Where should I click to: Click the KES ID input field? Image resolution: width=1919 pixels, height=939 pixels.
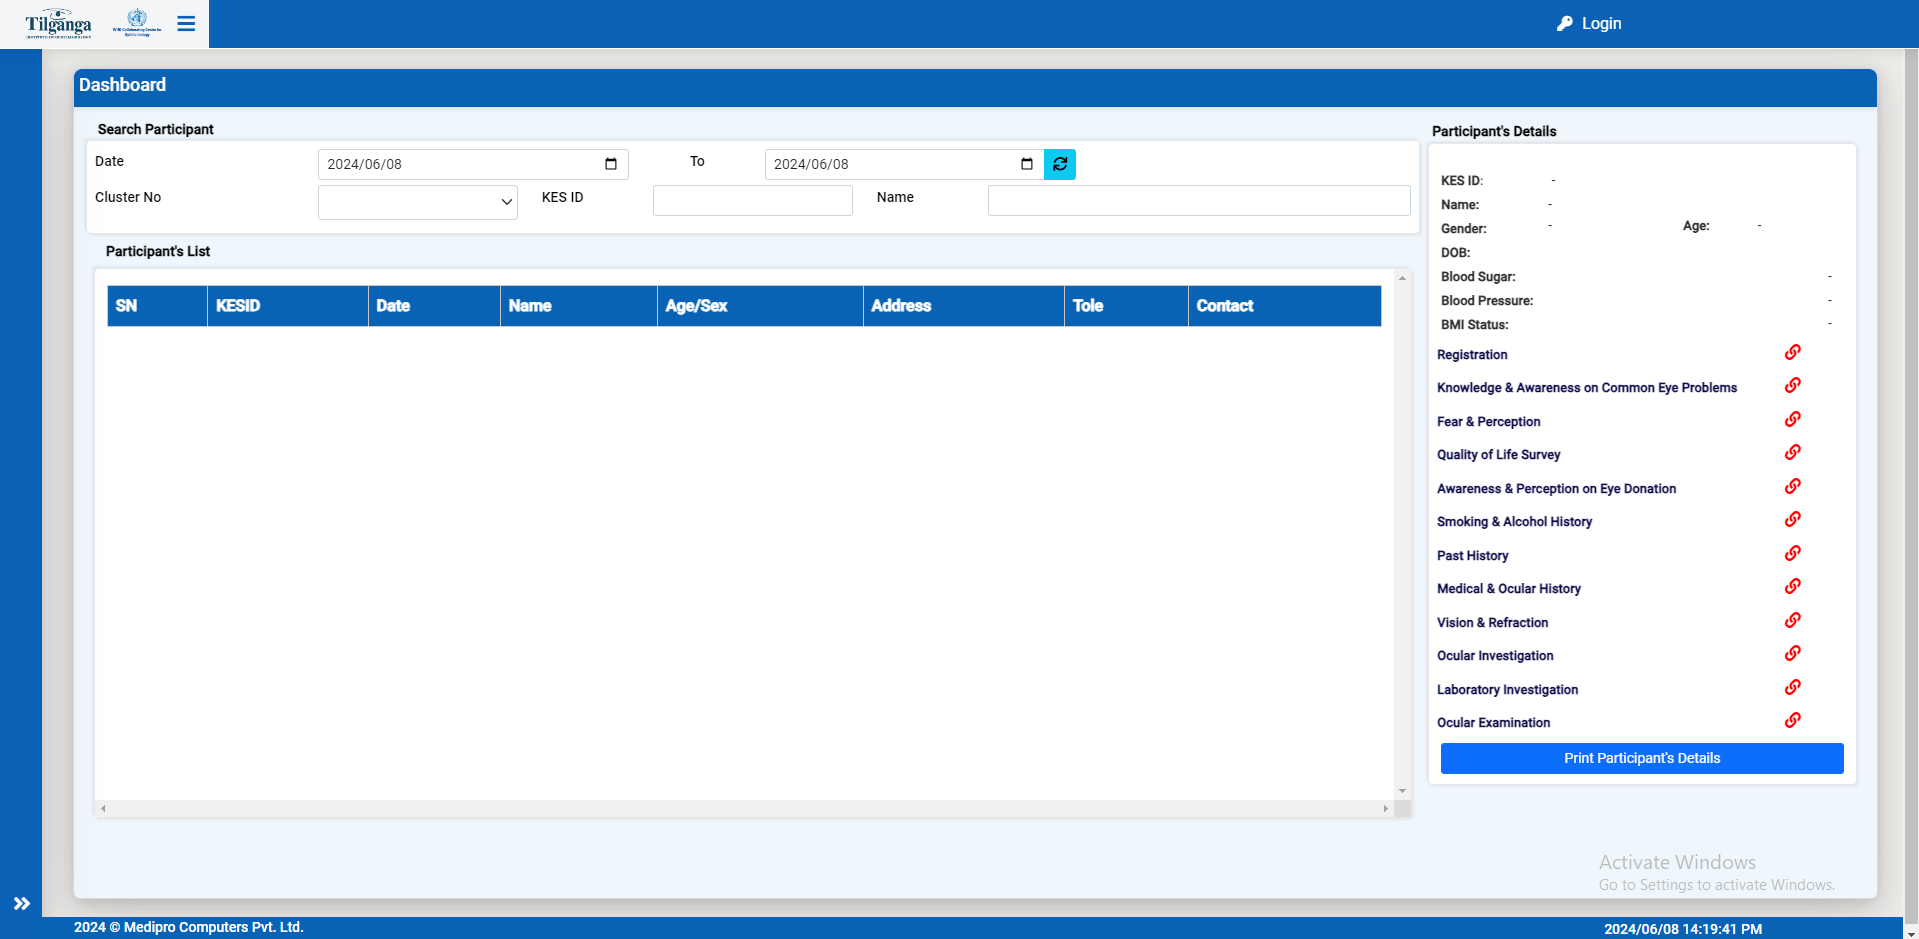pos(752,200)
